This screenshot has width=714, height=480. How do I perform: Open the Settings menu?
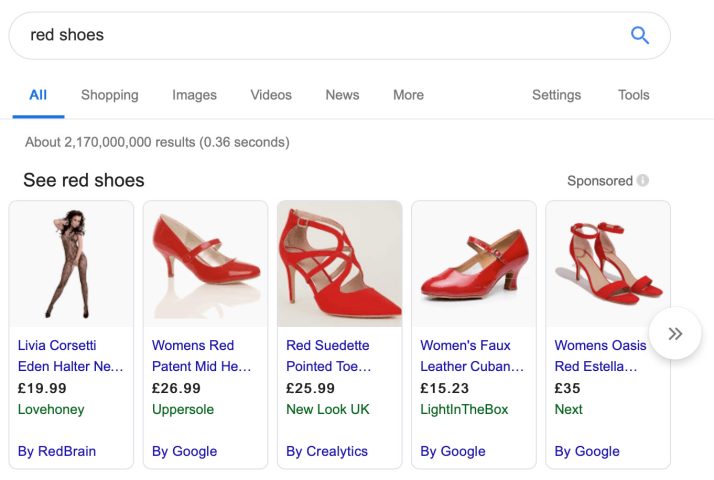(556, 95)
